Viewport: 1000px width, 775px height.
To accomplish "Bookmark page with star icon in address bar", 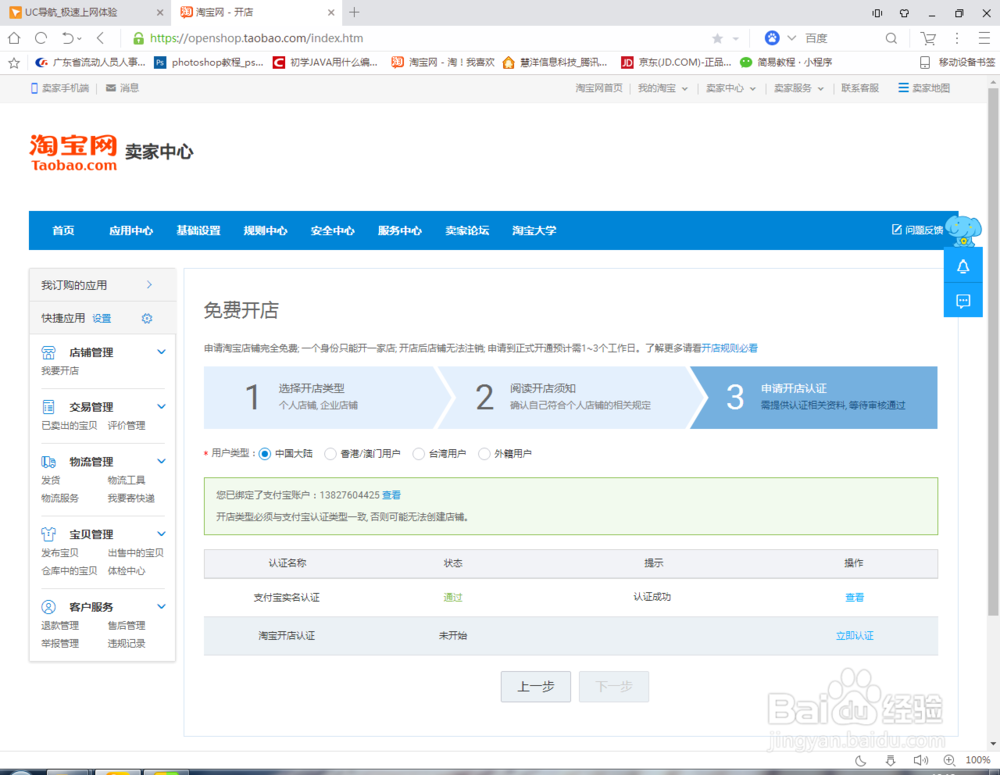I will click(x=717, y=39).
